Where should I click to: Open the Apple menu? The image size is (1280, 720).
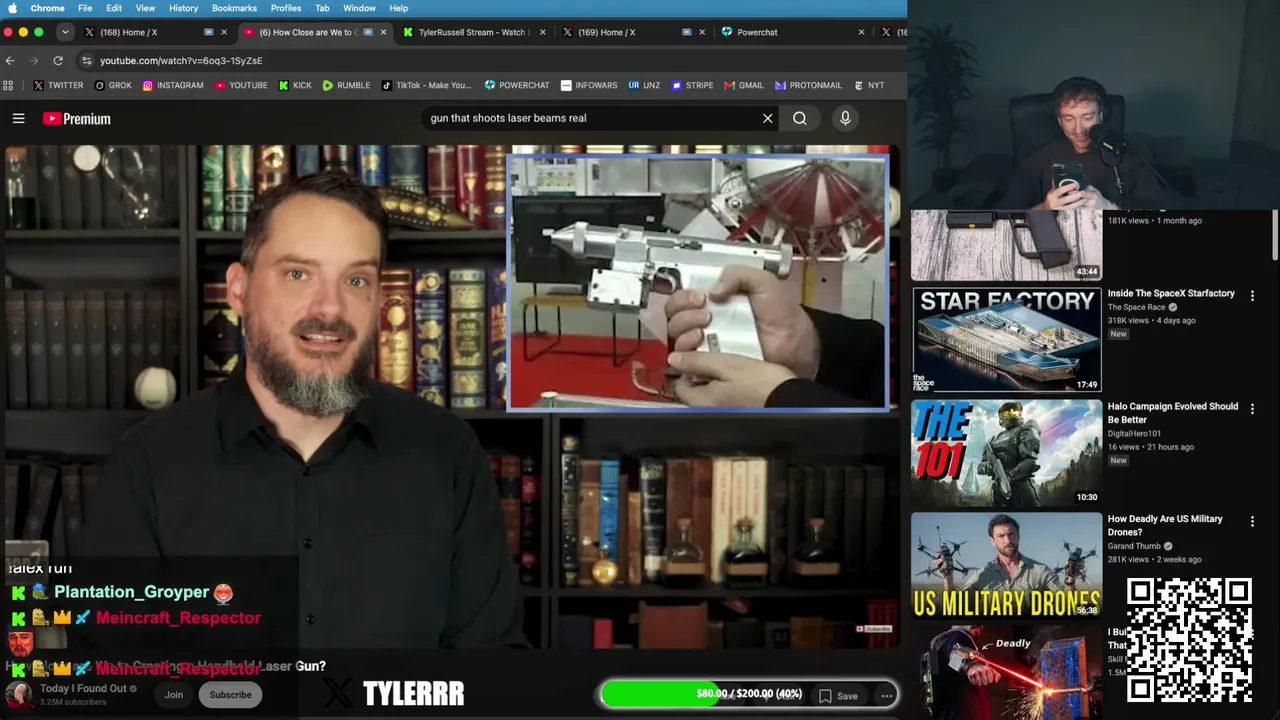(13, 8)
